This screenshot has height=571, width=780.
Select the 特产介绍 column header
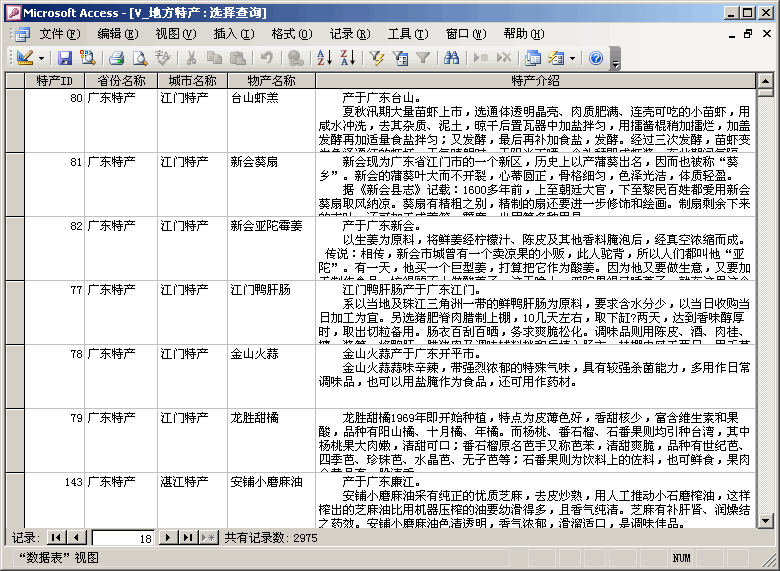tap(535, 81)
